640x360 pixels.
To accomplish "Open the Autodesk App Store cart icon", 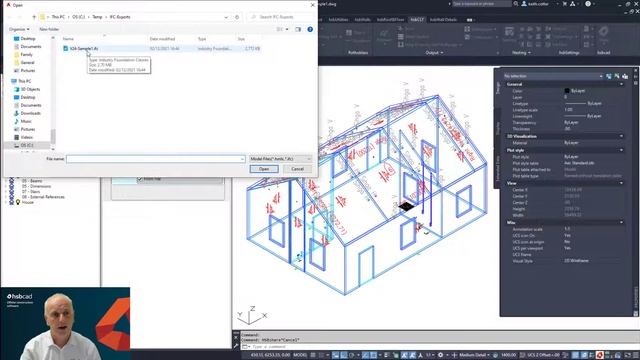I will (x=565, y=4).
